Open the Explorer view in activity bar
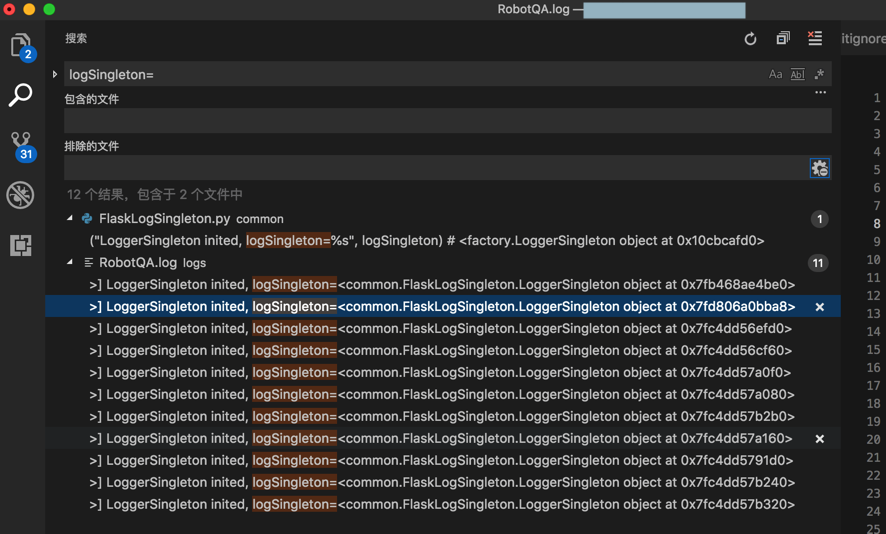Viewport: 886px width, 534px height. 21,46
